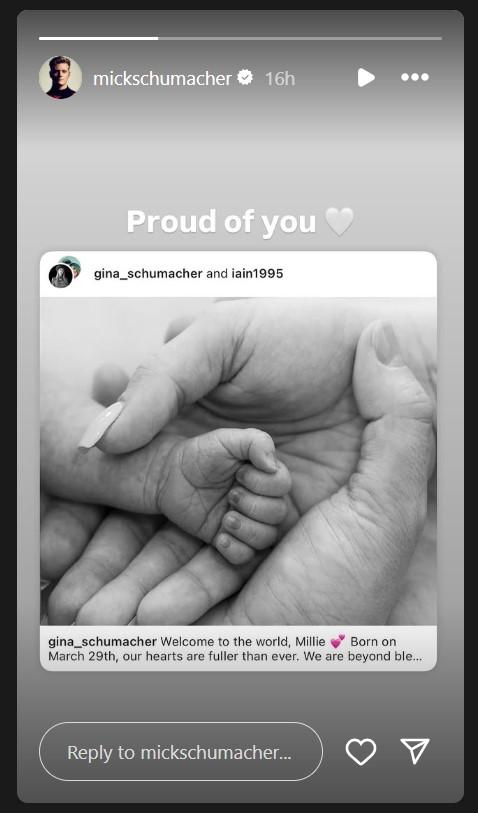Screen dimensions: 478x813
Task: Open gina_schumacher profile from post header
Action: pos(148,273)
